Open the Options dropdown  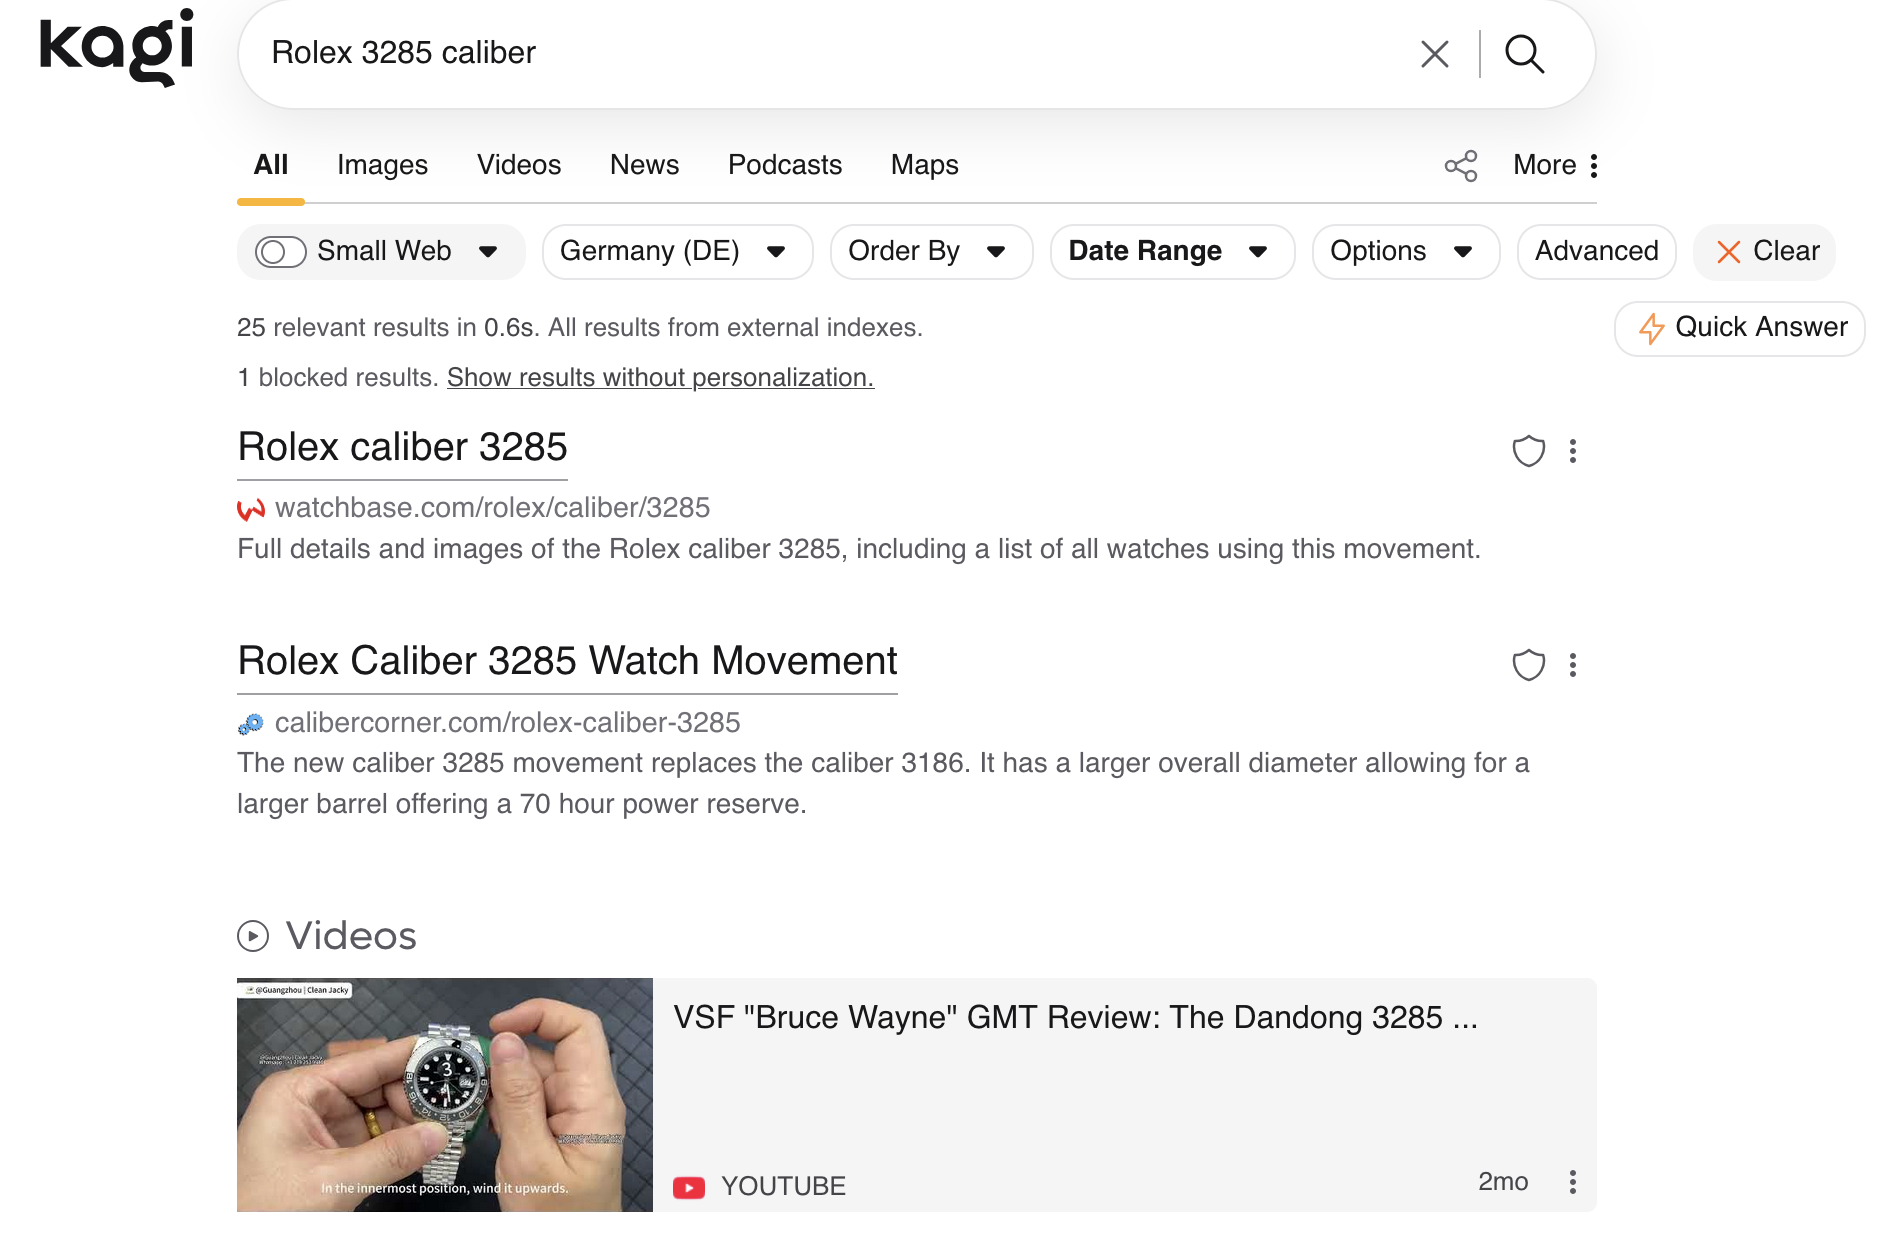(1404, 251)
